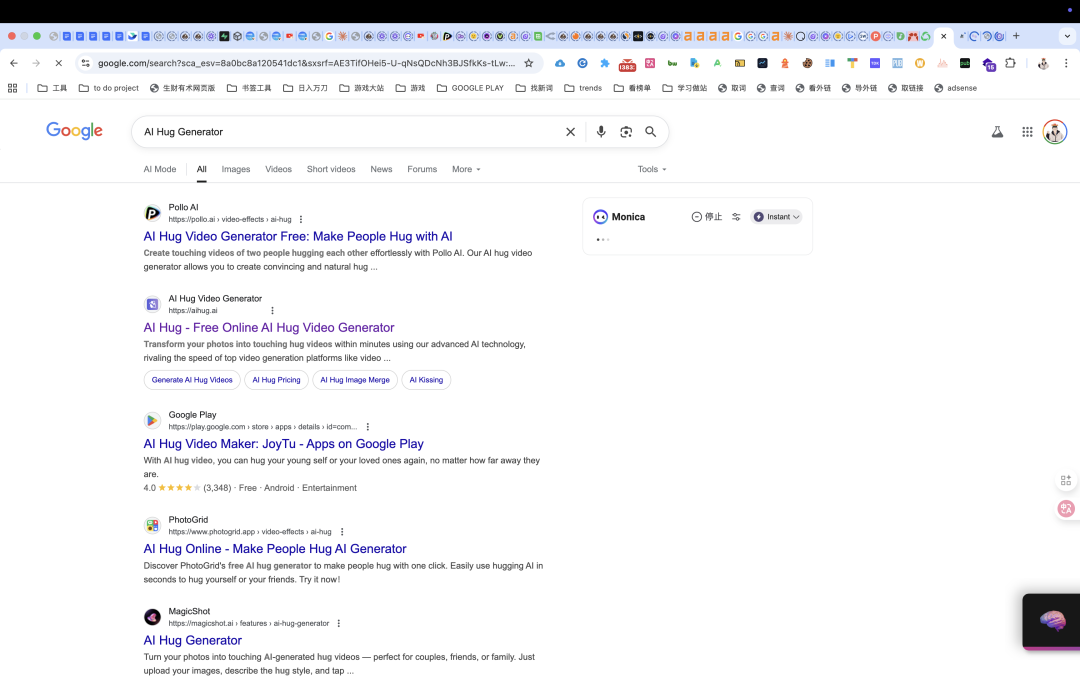Screen dimensions: 1080x698
Task: Click the Google logo
Action: coord(74,131)
